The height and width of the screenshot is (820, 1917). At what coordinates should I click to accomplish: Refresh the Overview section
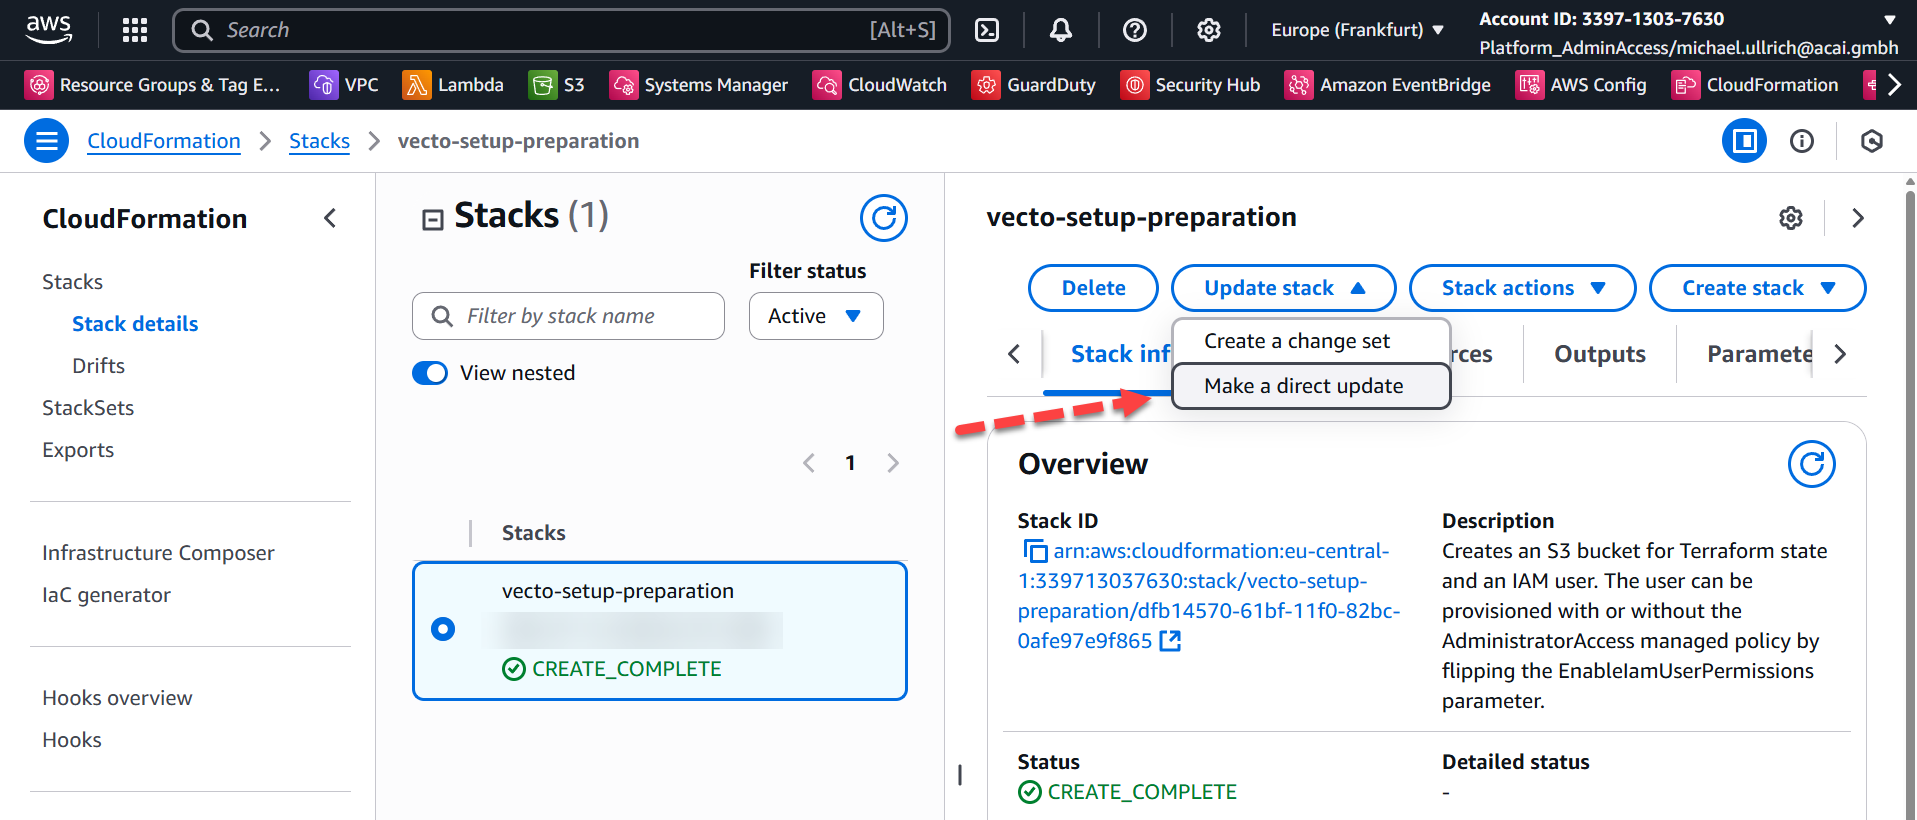tap(1812, 464)
